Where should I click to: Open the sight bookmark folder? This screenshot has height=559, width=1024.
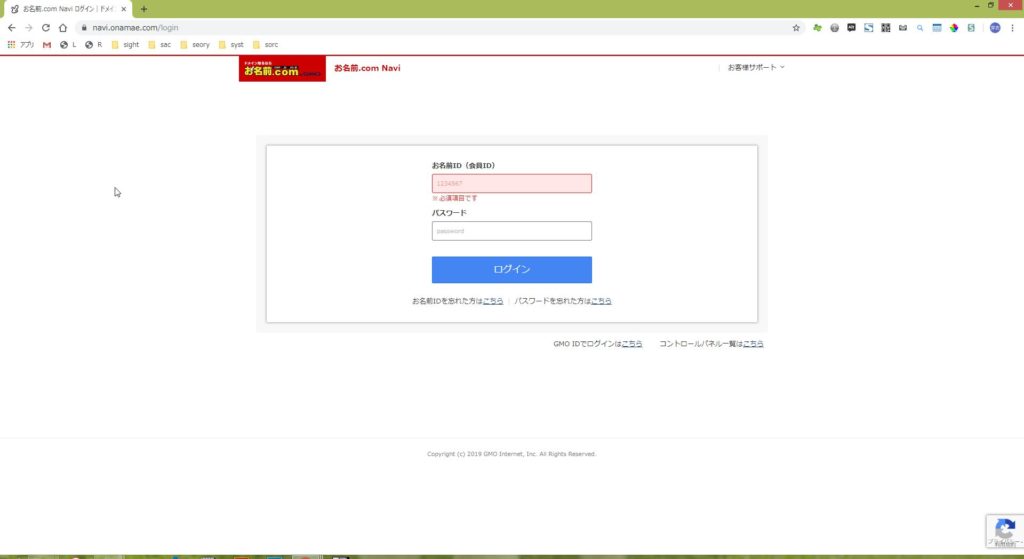coord(125,44)
